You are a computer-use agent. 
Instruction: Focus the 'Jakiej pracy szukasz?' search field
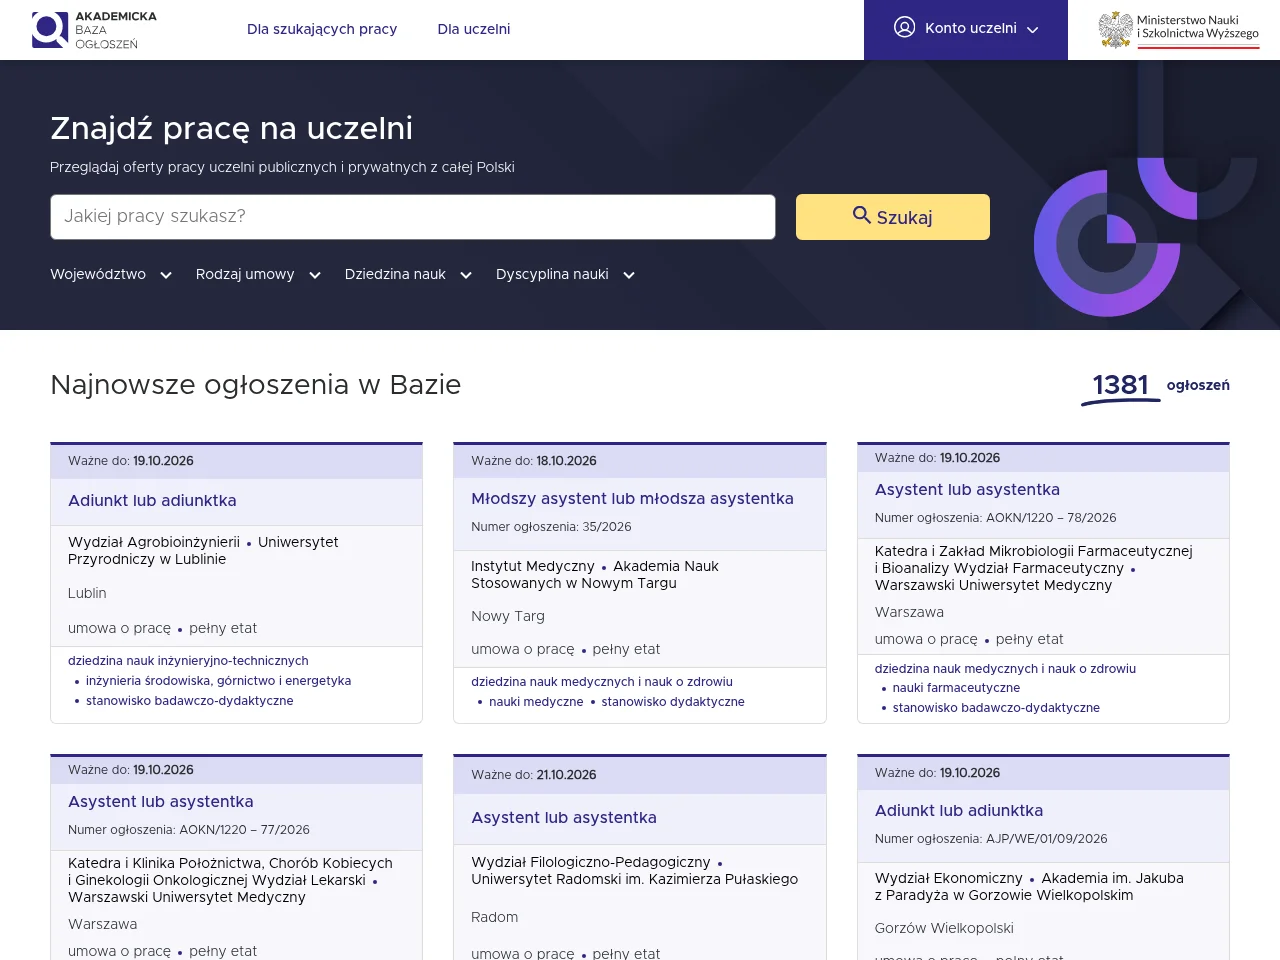tap(413, 217)
